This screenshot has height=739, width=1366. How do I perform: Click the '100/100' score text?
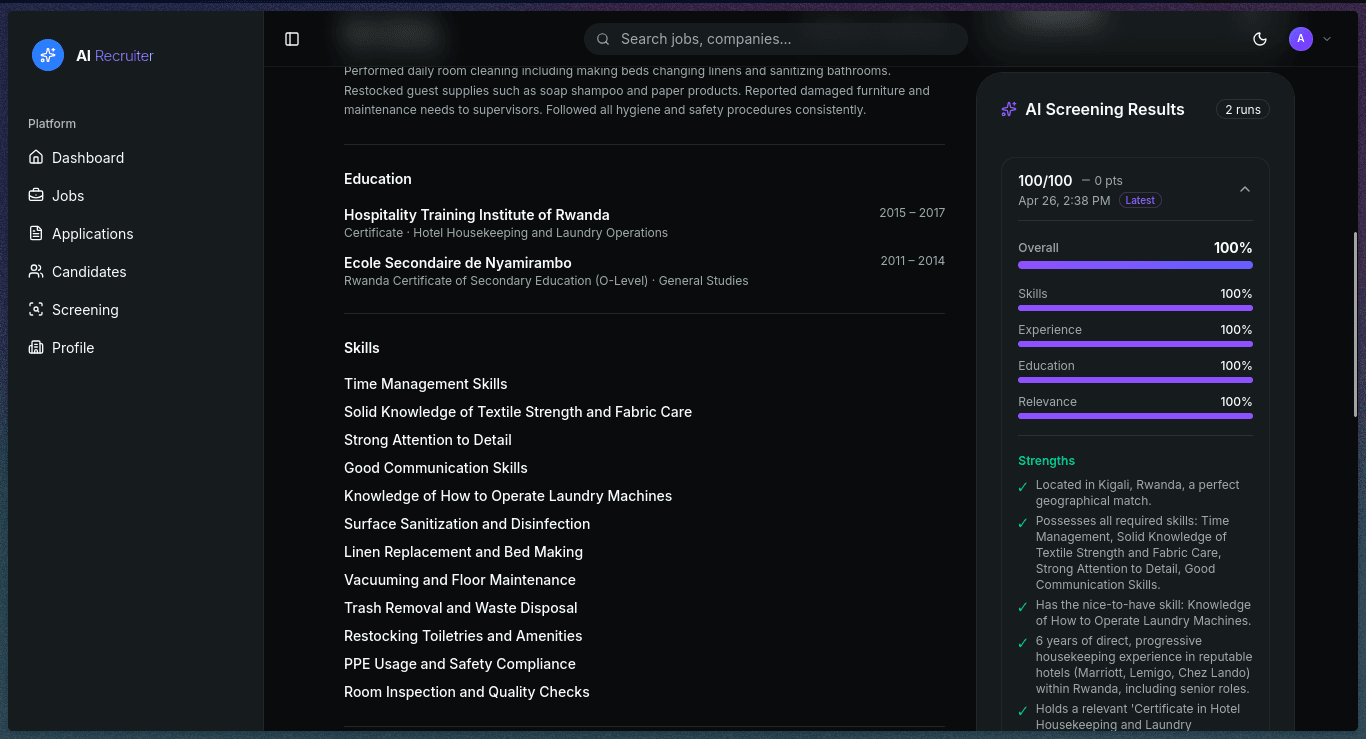(x=1045, y=181)
